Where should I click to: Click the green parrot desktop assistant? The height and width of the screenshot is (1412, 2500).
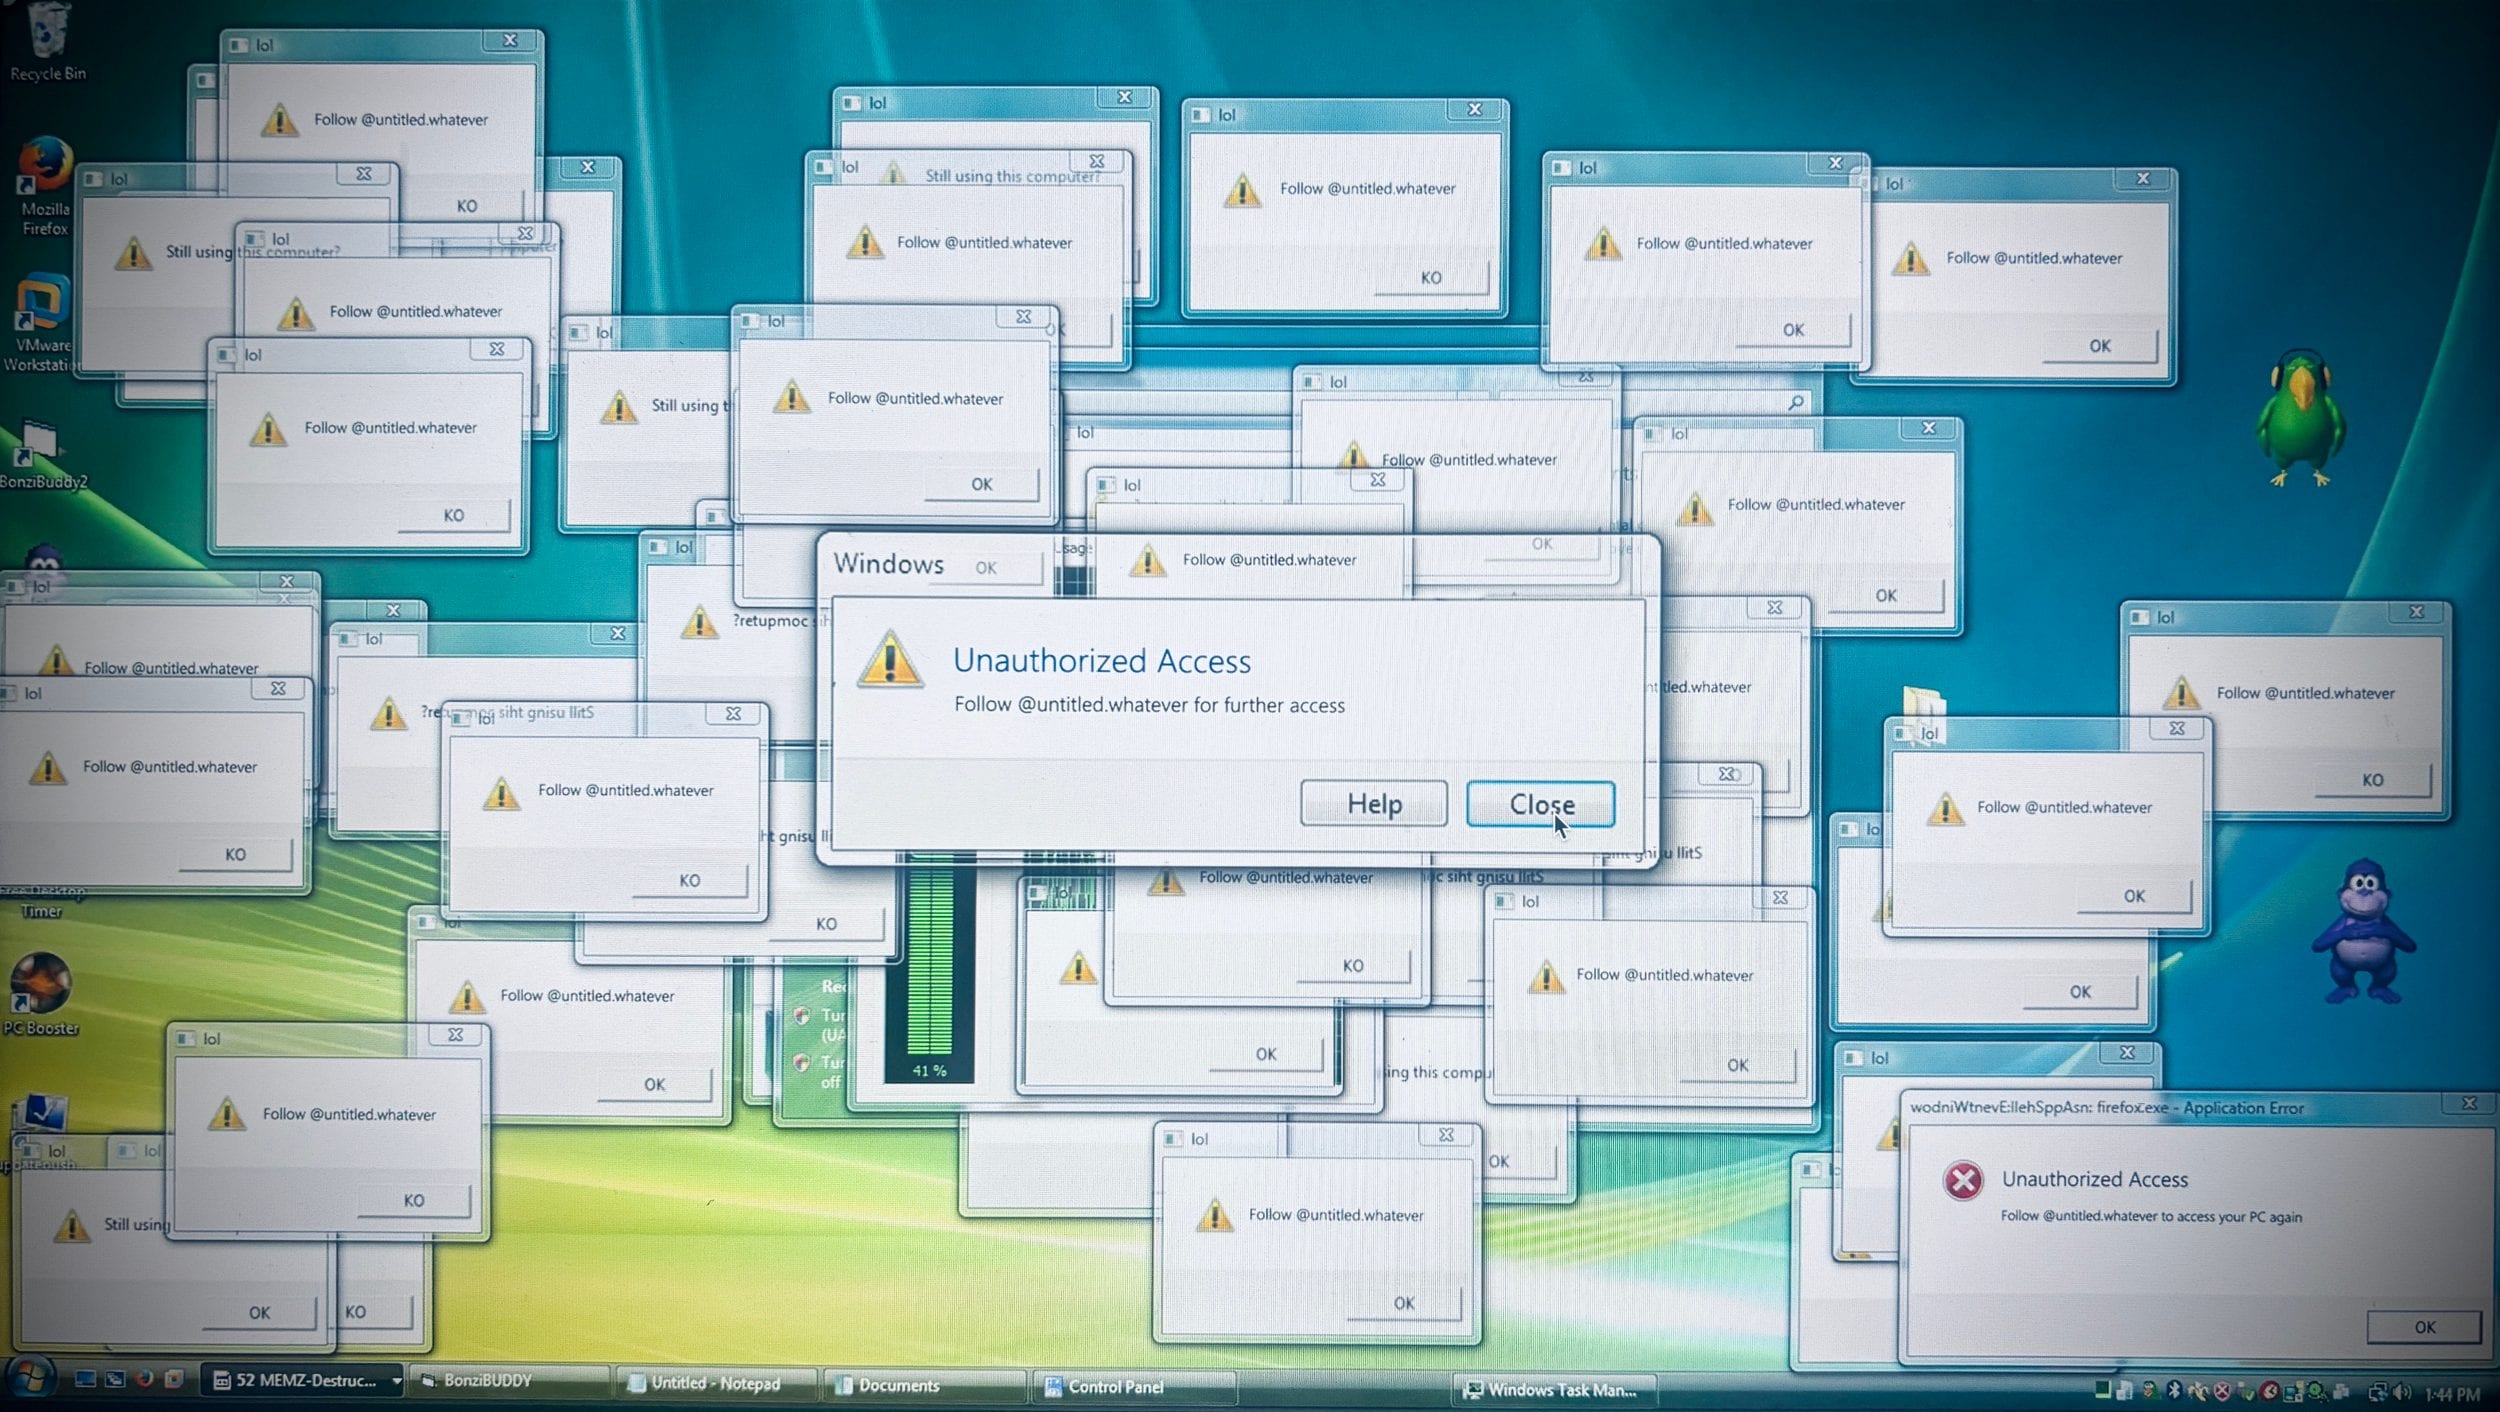[2300, 418]
